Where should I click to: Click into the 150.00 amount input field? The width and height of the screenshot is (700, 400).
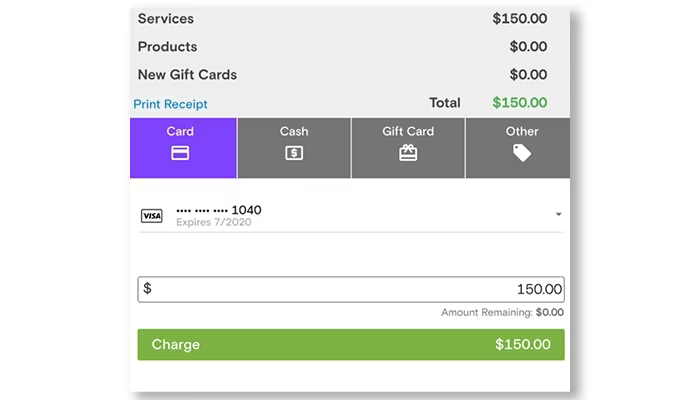coord(351,289)
